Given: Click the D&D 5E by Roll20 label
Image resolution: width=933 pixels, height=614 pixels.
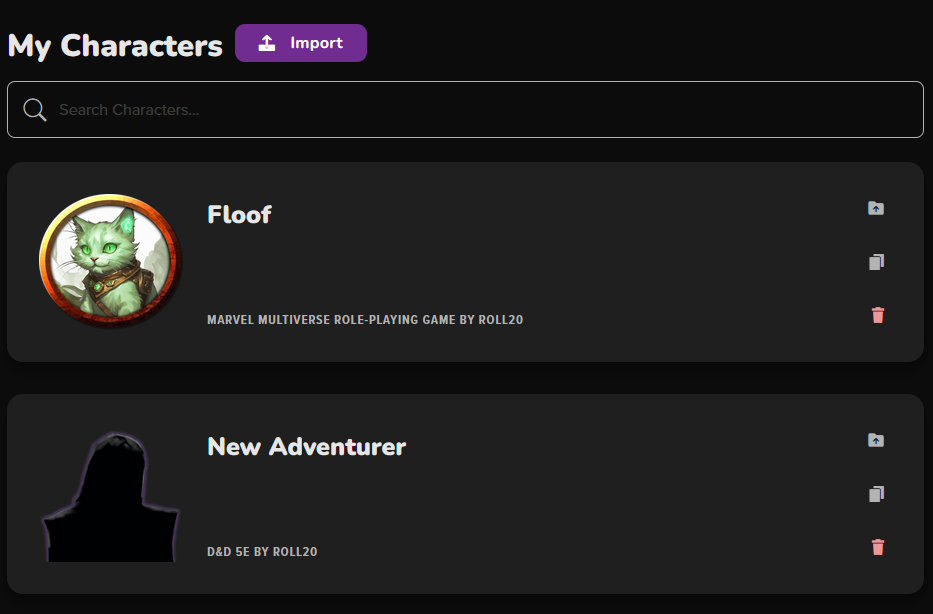Looking at the screenshot, I should click(262, 552).
